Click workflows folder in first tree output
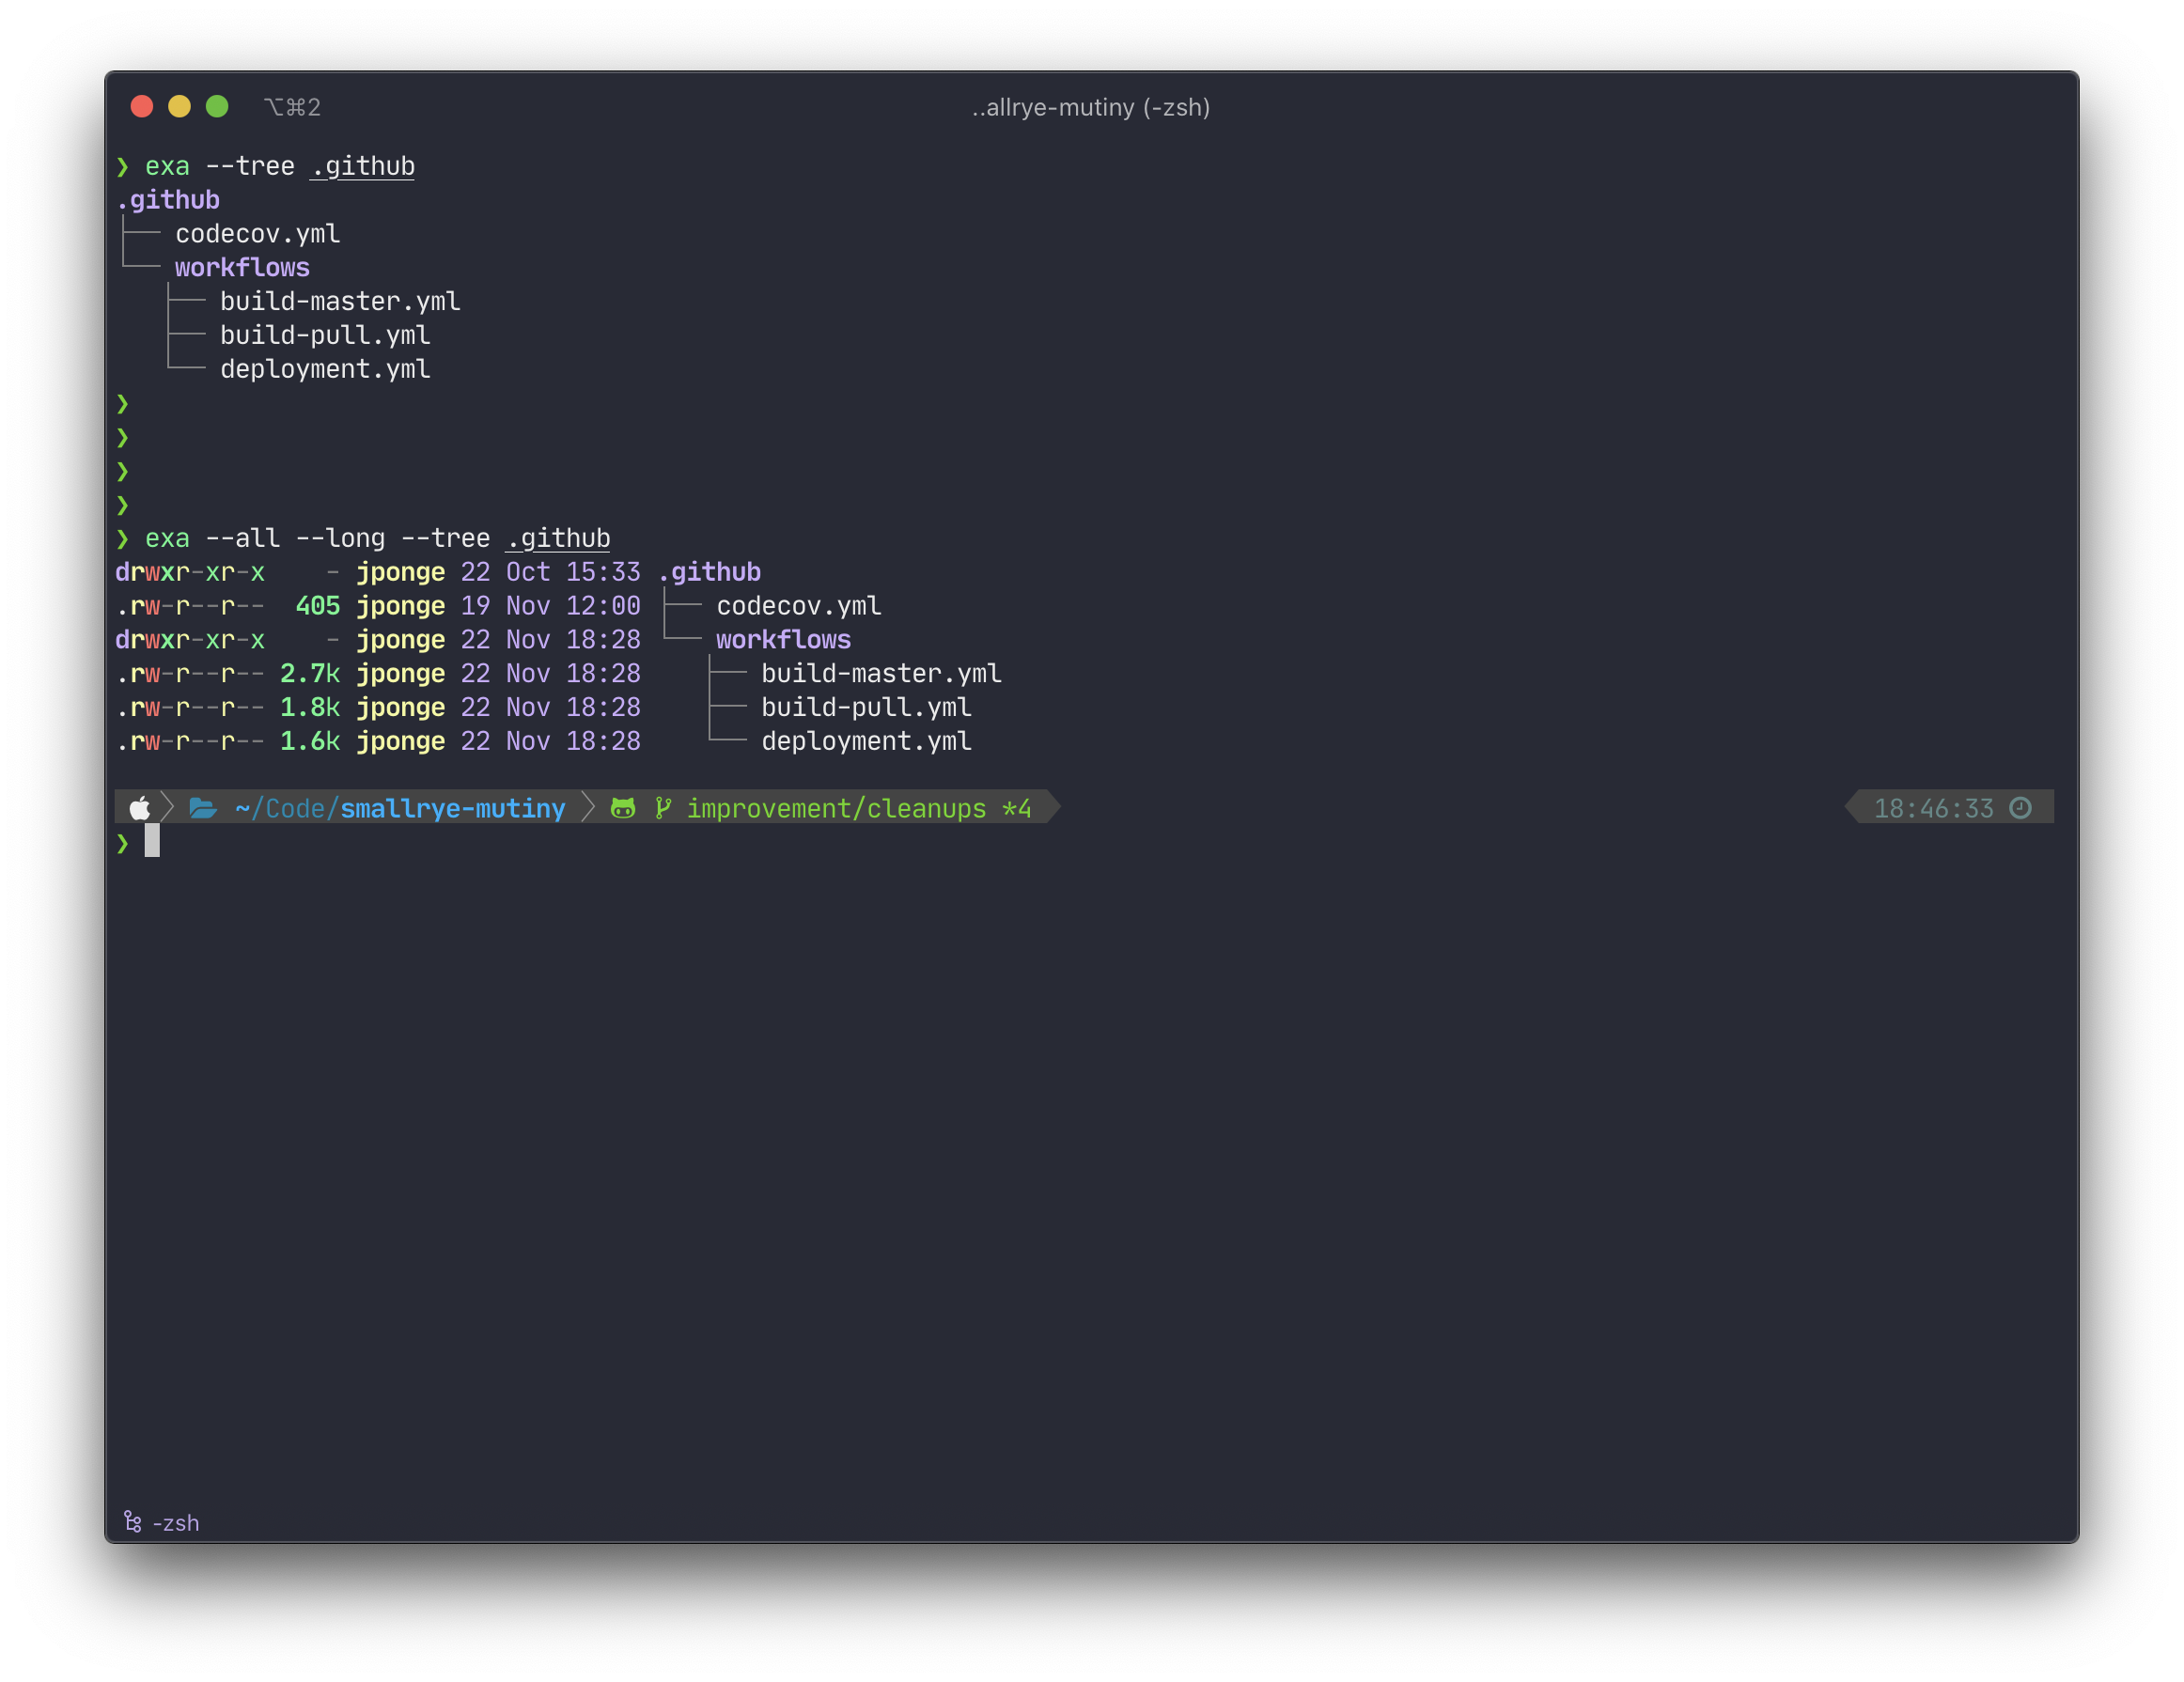Viewport: 2184px width, 1682px height. (242, 268)
